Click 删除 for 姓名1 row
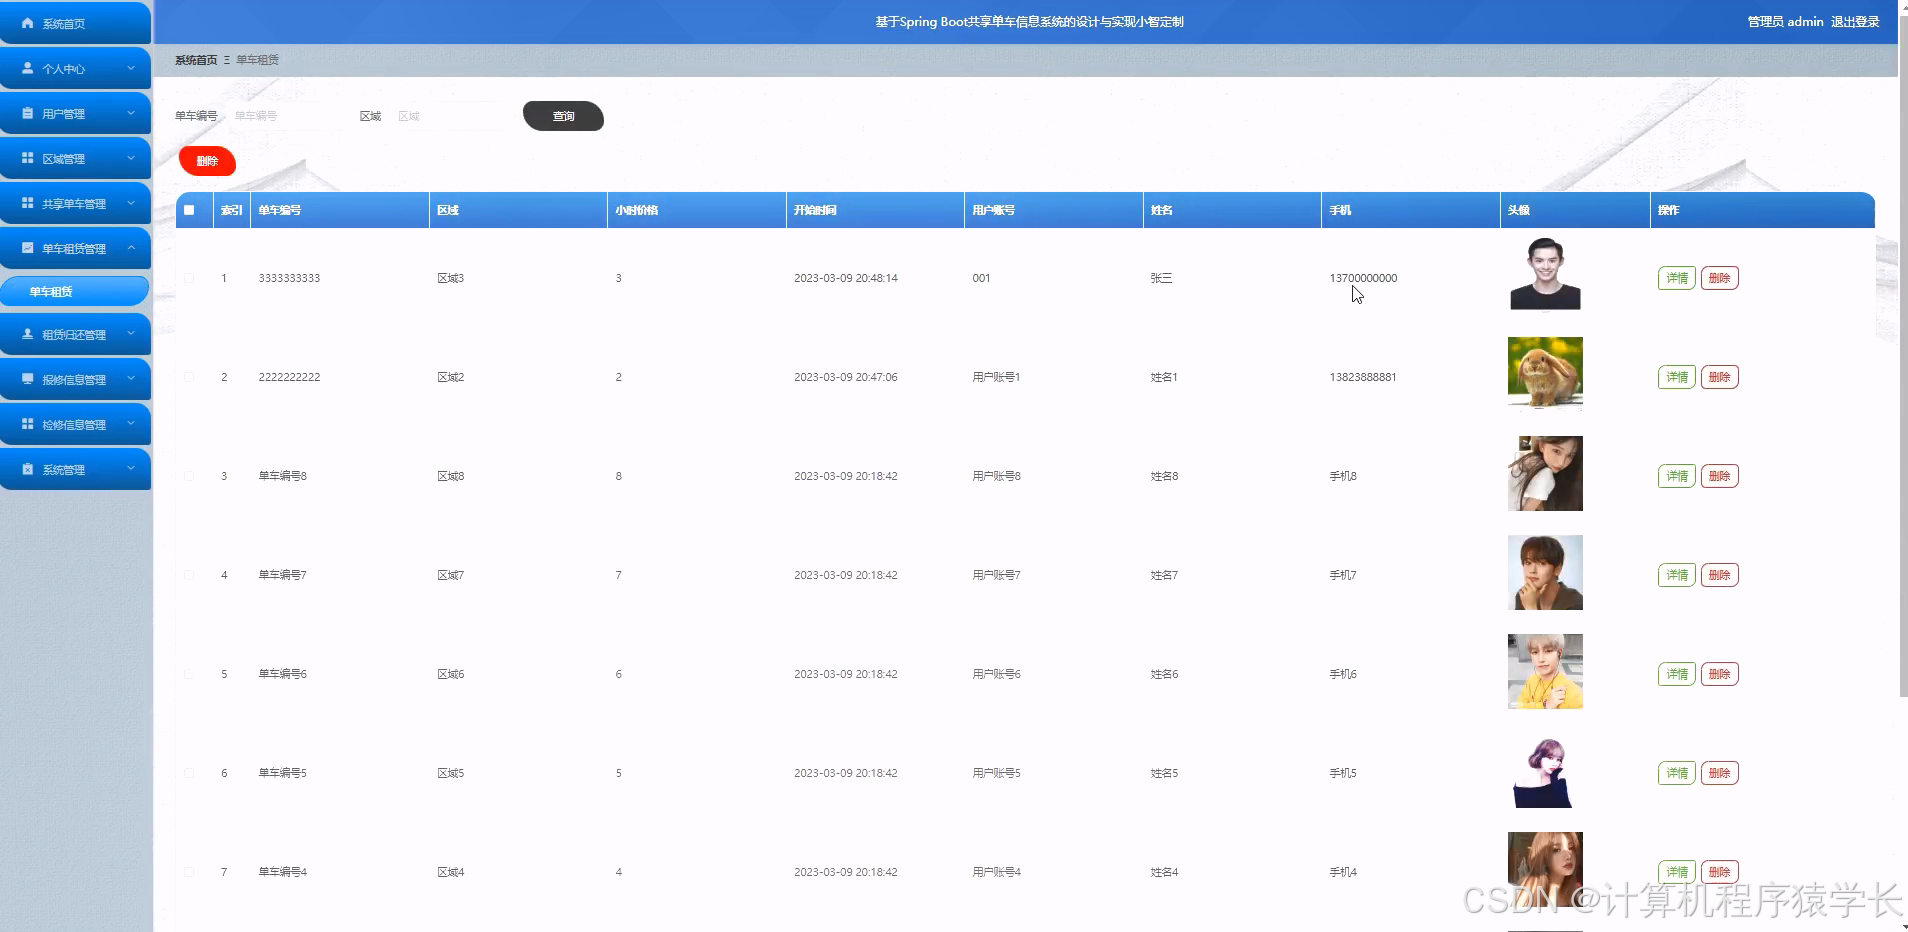1908x932 pixels. (x=1720, y=377)
